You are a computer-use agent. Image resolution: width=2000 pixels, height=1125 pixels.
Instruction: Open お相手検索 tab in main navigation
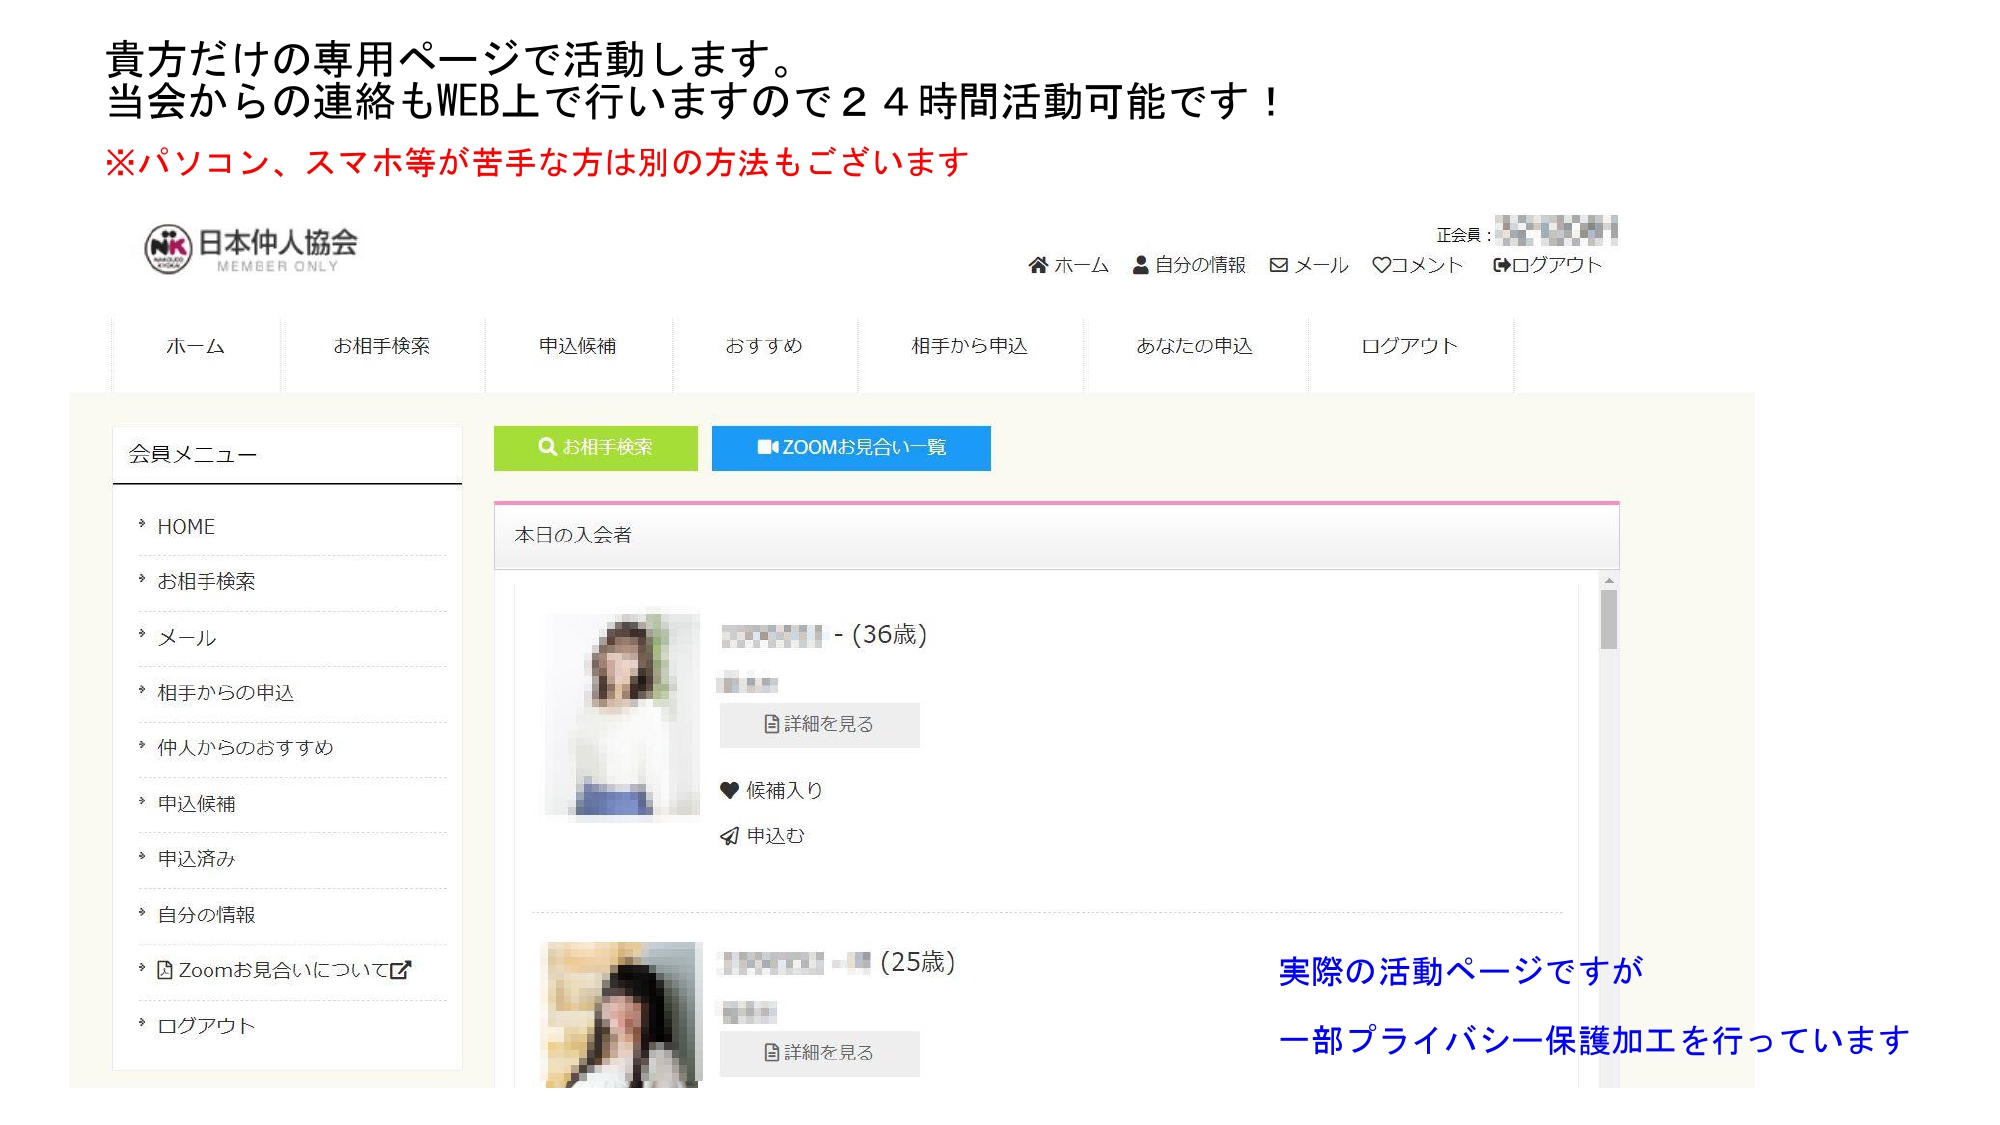382,346
